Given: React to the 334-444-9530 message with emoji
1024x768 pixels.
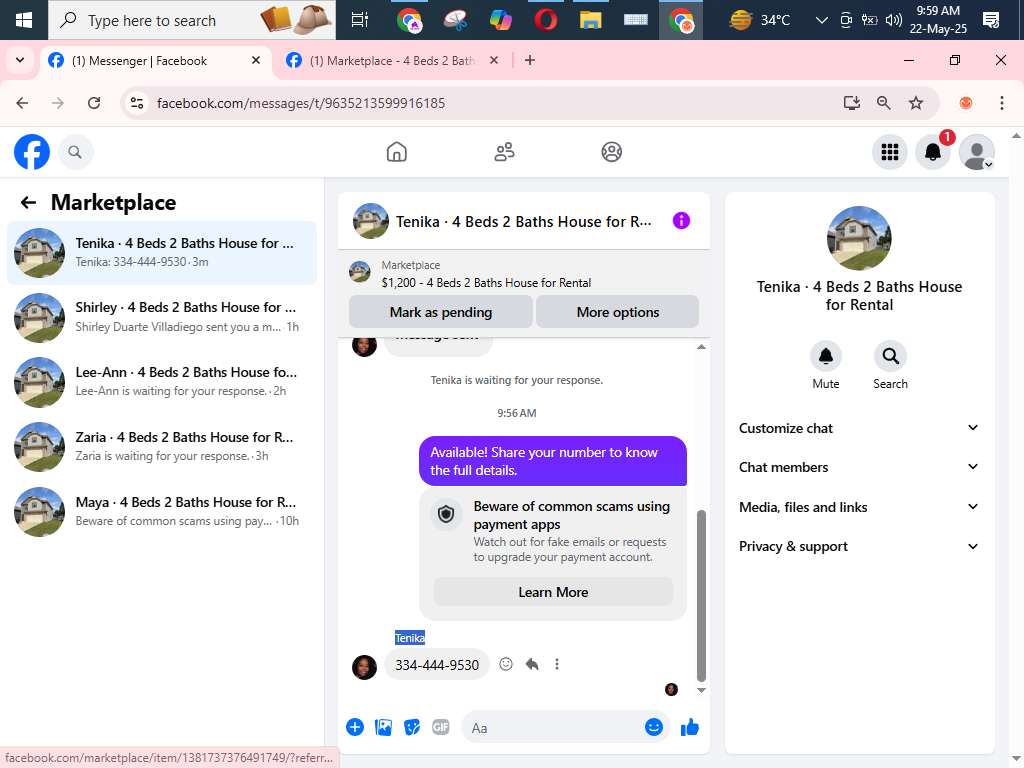Looking at the screenshot, I should coord(505,664).
